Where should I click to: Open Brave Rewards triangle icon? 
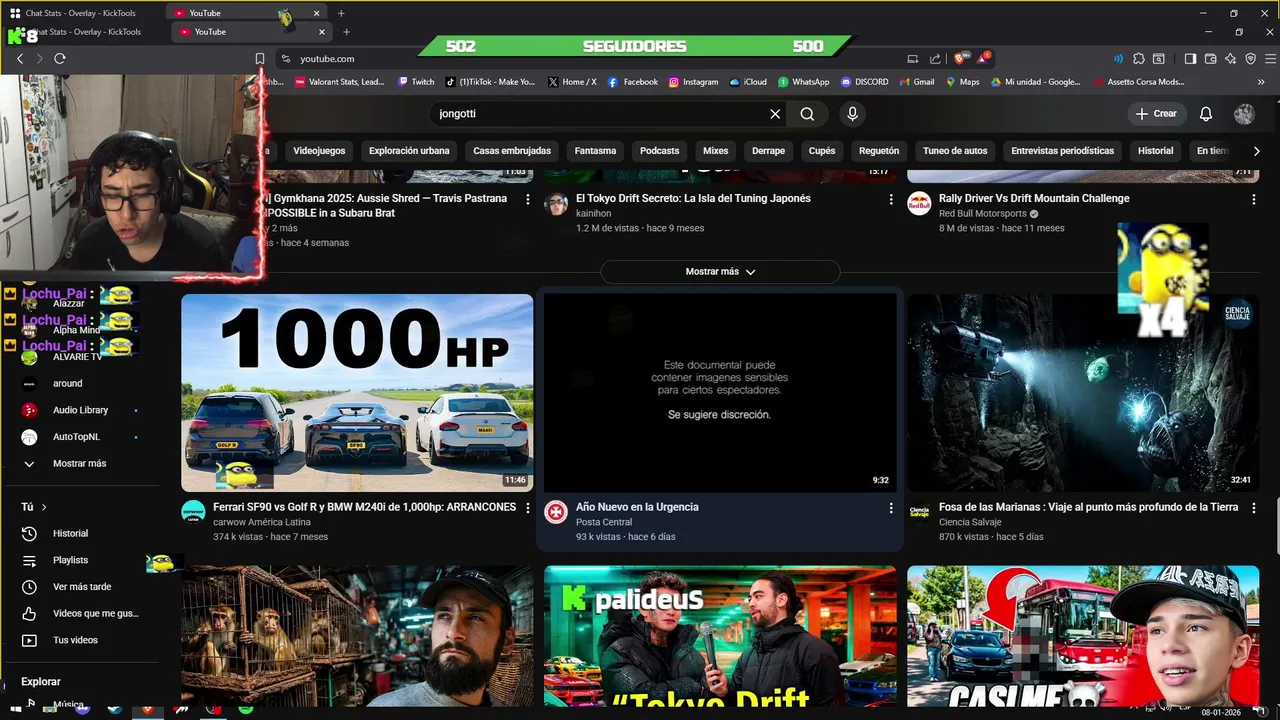(983, 59)
